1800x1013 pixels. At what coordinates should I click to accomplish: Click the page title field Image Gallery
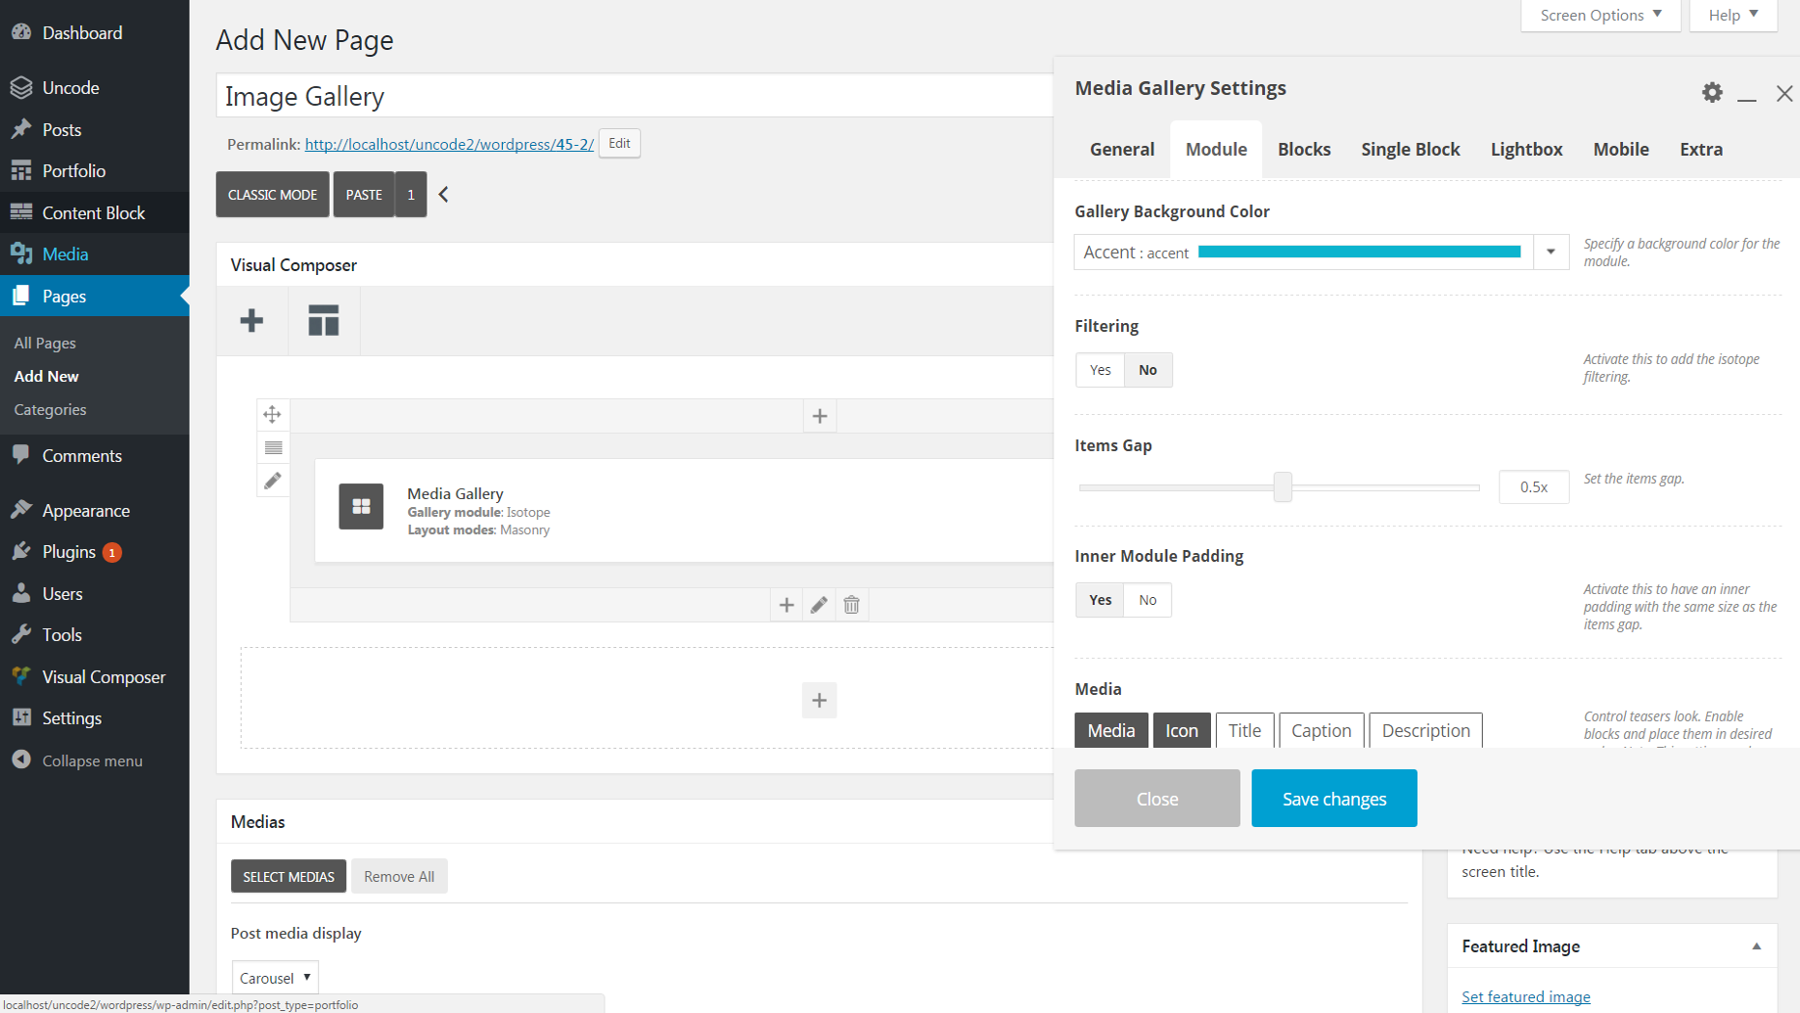[x=634, y=96]
